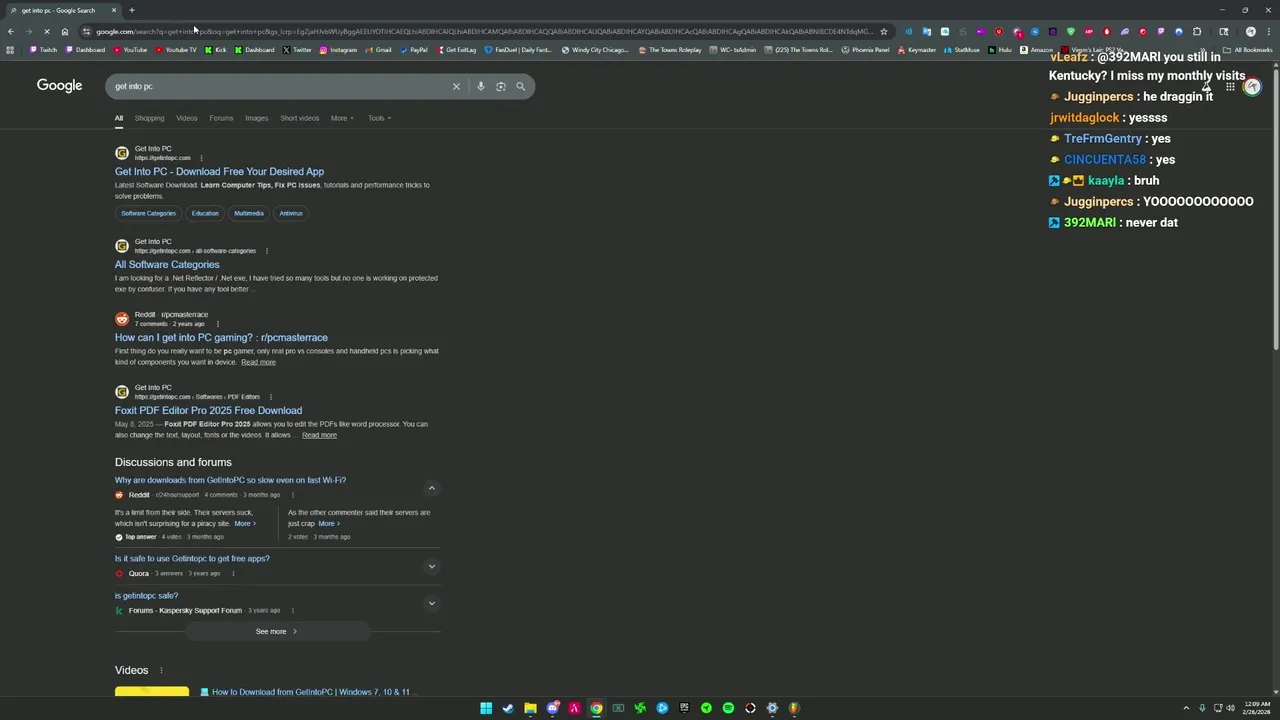Click See more under Discussions and forums

click(277, 632)
